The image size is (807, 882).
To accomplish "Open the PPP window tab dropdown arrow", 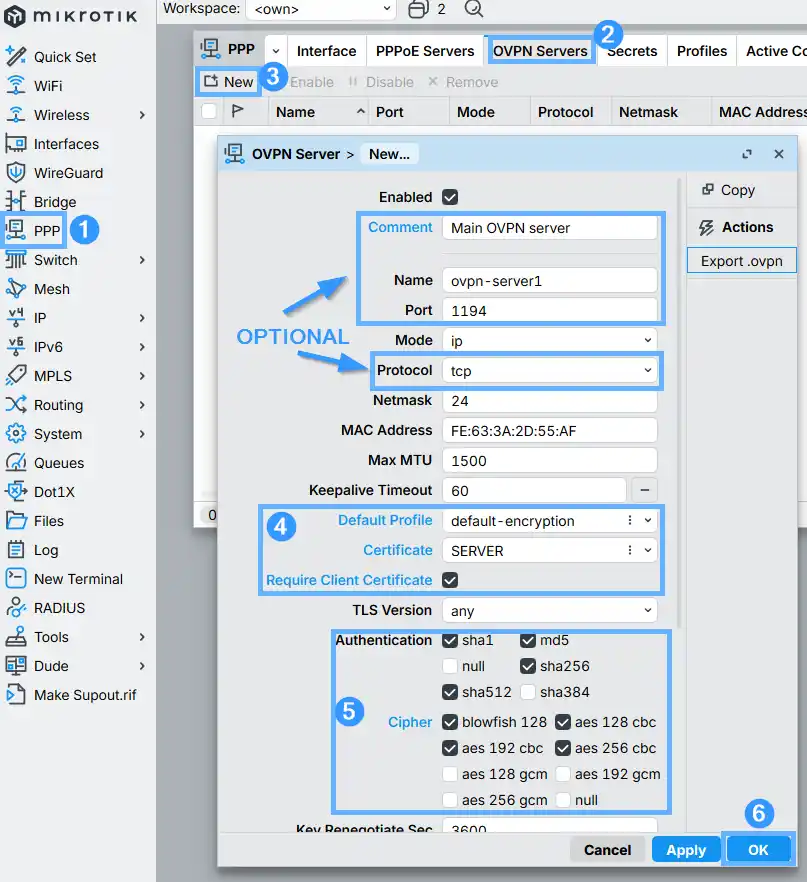I will pos(276,51).
